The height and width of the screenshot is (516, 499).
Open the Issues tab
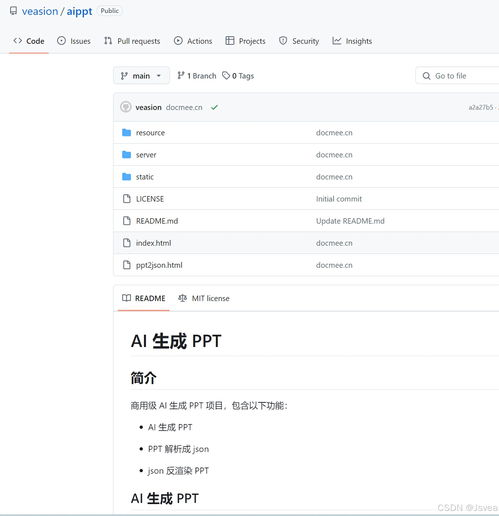[x=74, y=41]
